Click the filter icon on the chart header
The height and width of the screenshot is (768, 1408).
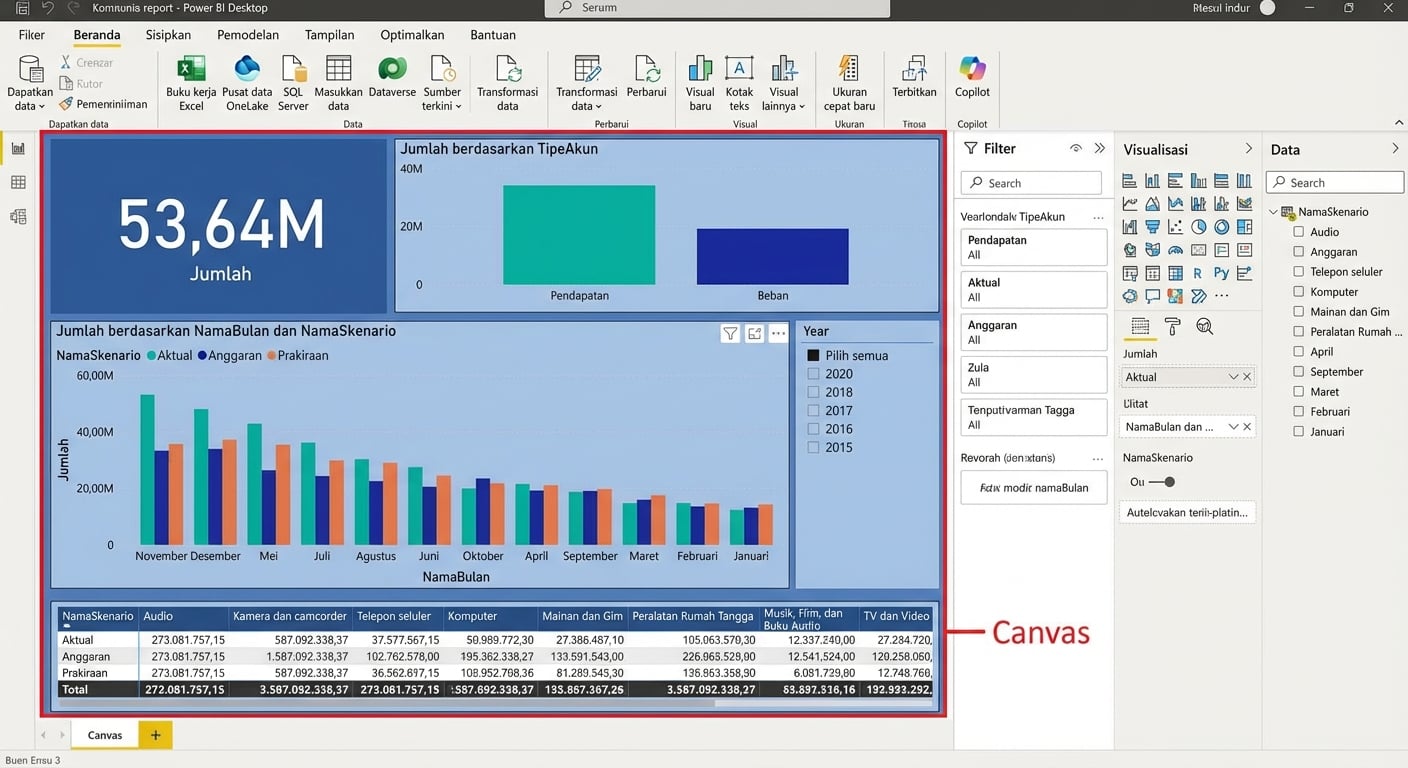[730, 334]
